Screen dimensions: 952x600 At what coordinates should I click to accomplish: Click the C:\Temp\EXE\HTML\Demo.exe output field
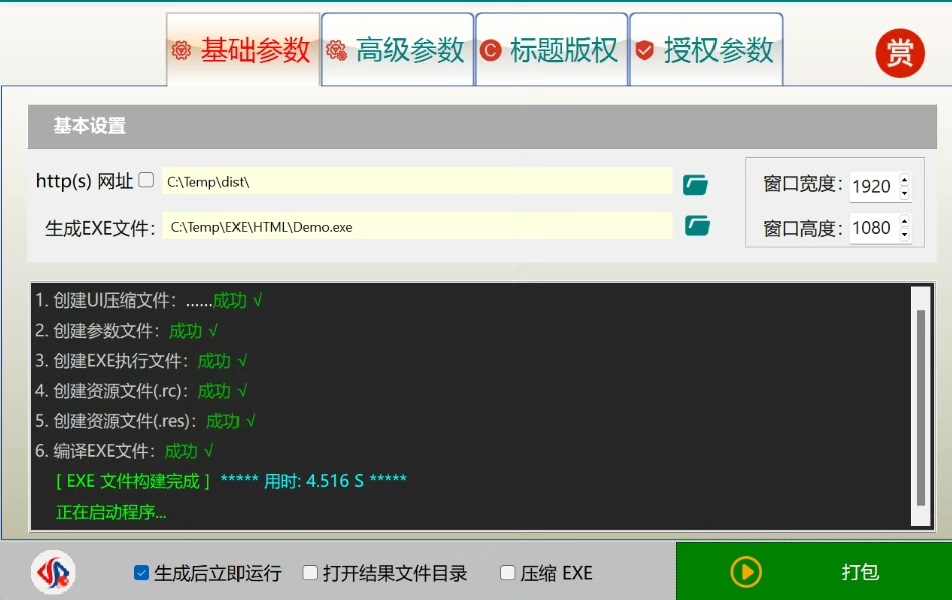(x=417, y=227)
